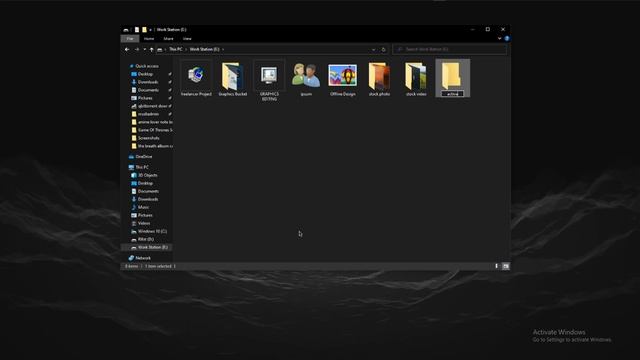This screenshot has width=640, height=360.
Task: Select Network in the navigation pane
Action: (143, 258)
